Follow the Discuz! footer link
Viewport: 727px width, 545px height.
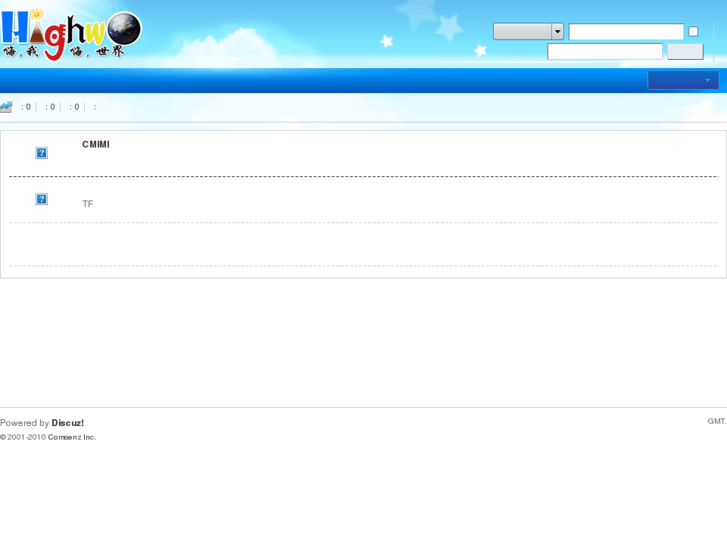tap(68, 423)
